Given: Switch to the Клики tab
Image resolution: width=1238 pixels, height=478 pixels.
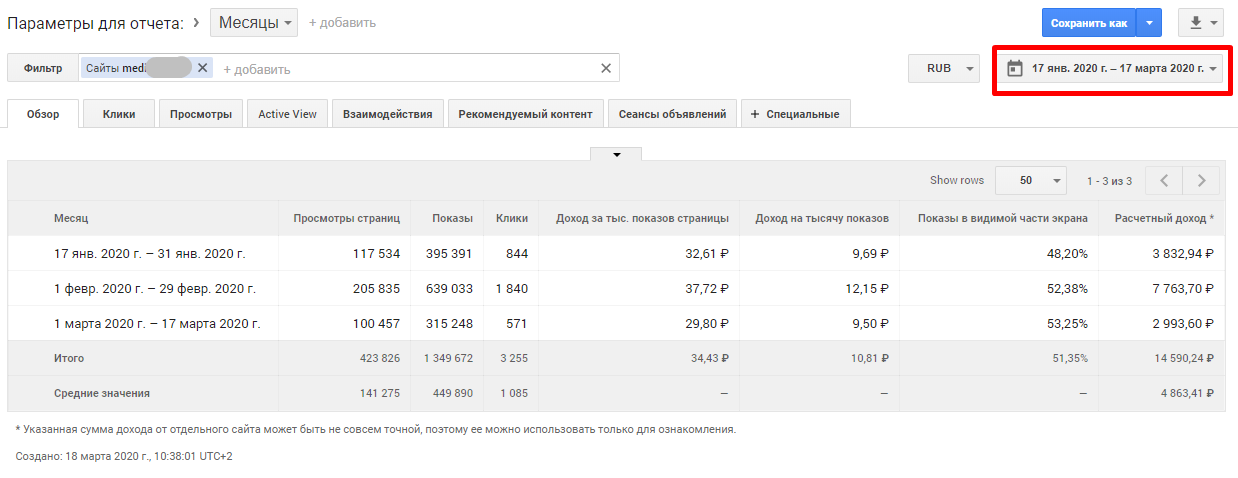Looking at the screenshot, I should 119,114.
